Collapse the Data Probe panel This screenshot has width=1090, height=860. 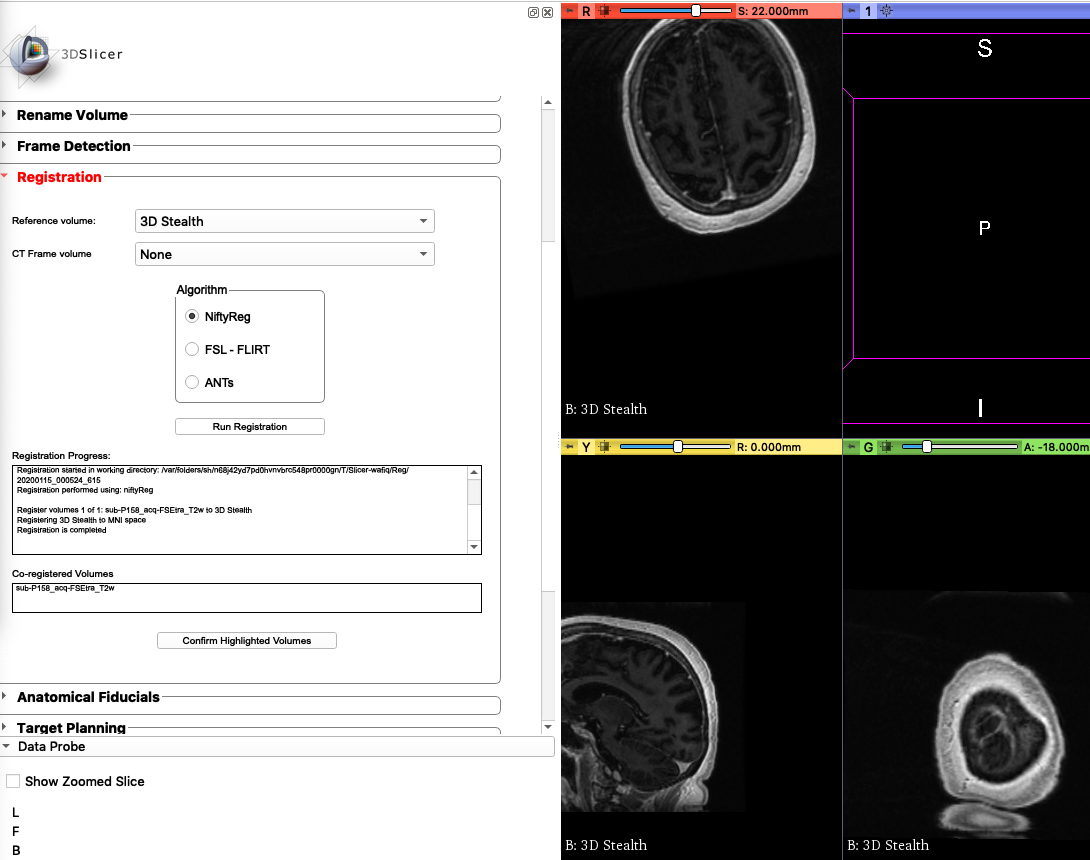tap(277, 746)
